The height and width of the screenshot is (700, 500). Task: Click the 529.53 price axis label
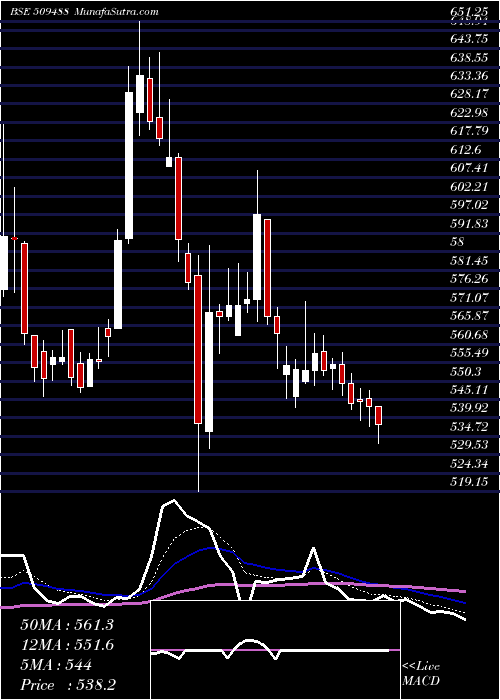[469, 446]
